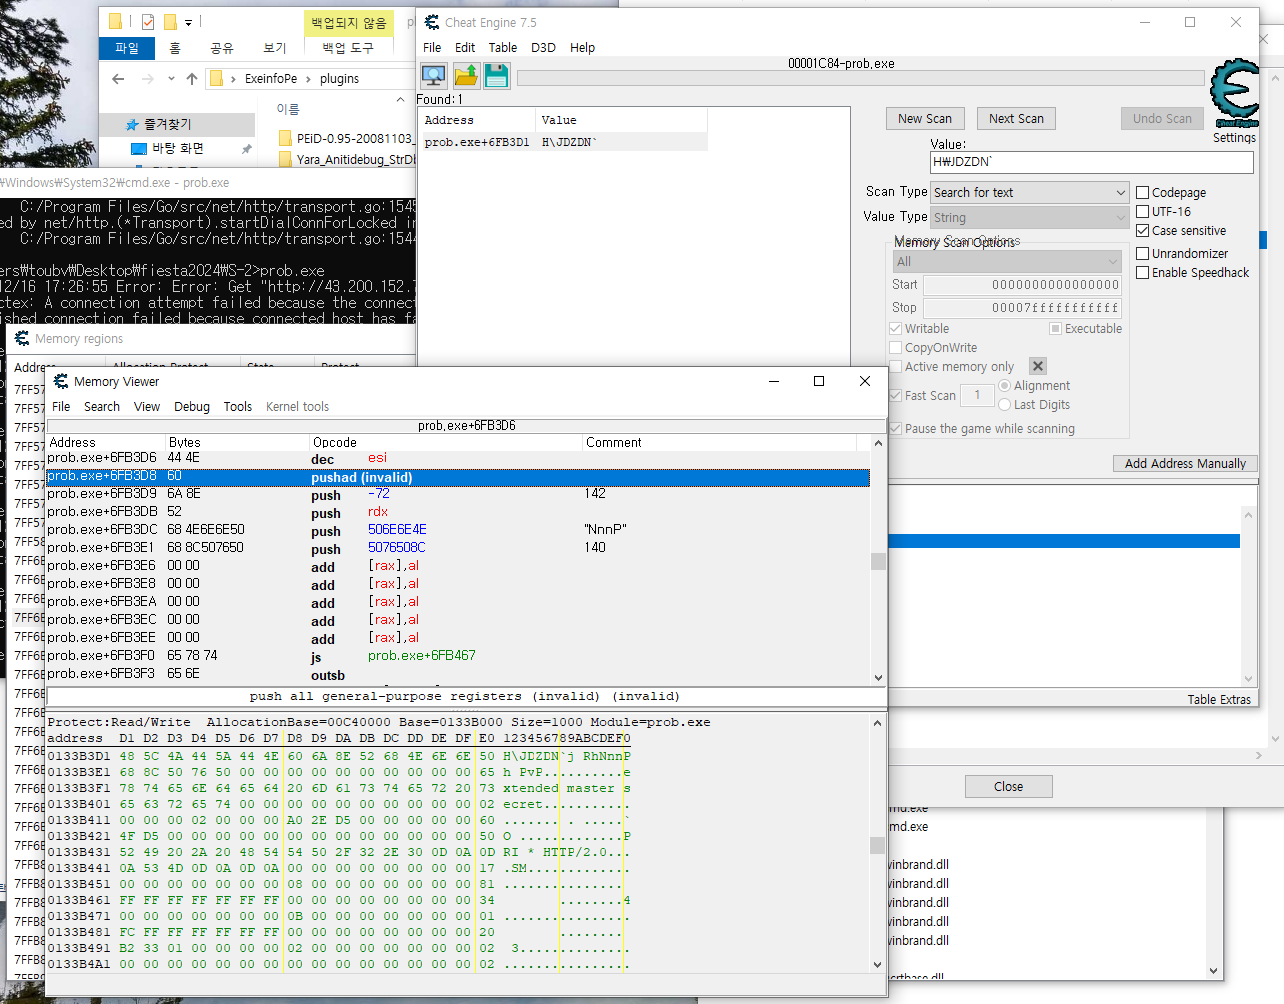Open the Memory Viewer Debug menu
1284x1004 pixels.
tap(192, 406)
